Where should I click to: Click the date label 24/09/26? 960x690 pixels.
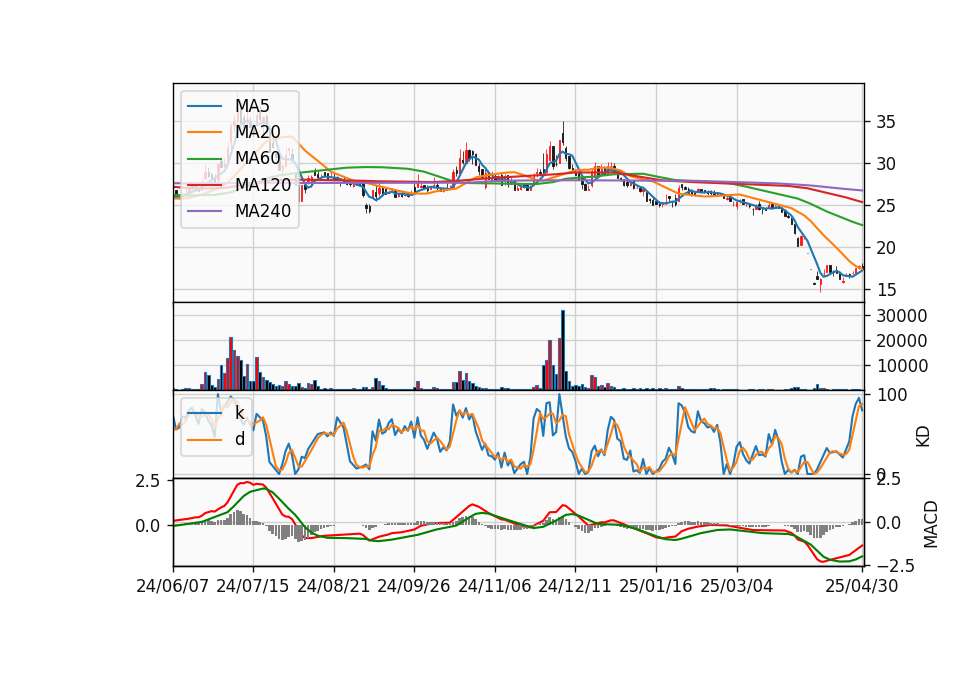413,586
